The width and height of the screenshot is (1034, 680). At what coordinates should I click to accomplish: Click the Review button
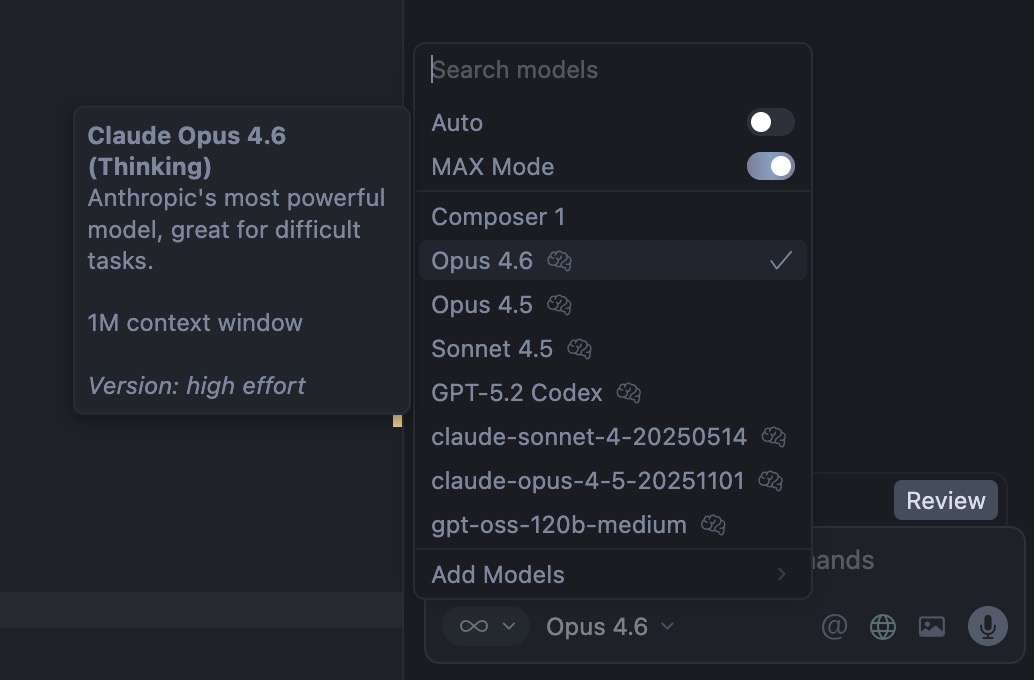coord(945,500)
